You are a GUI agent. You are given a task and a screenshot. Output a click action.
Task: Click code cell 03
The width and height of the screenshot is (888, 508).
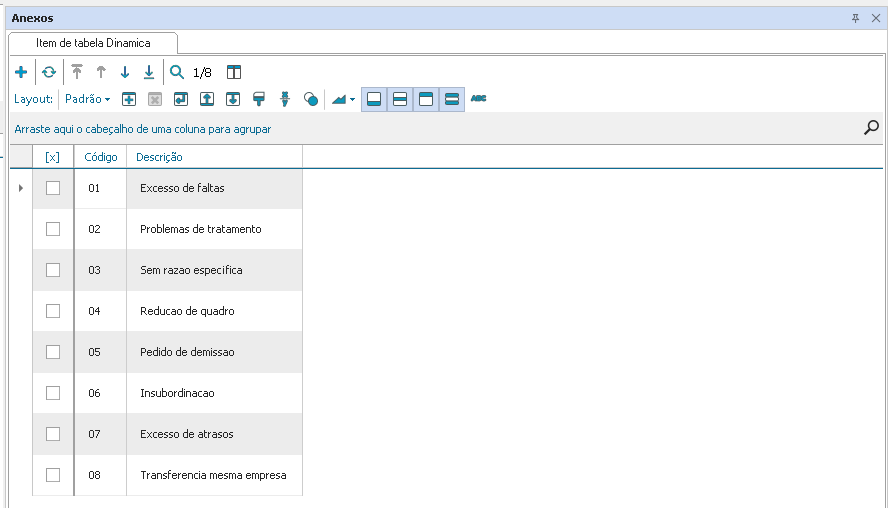click(100, 270)
